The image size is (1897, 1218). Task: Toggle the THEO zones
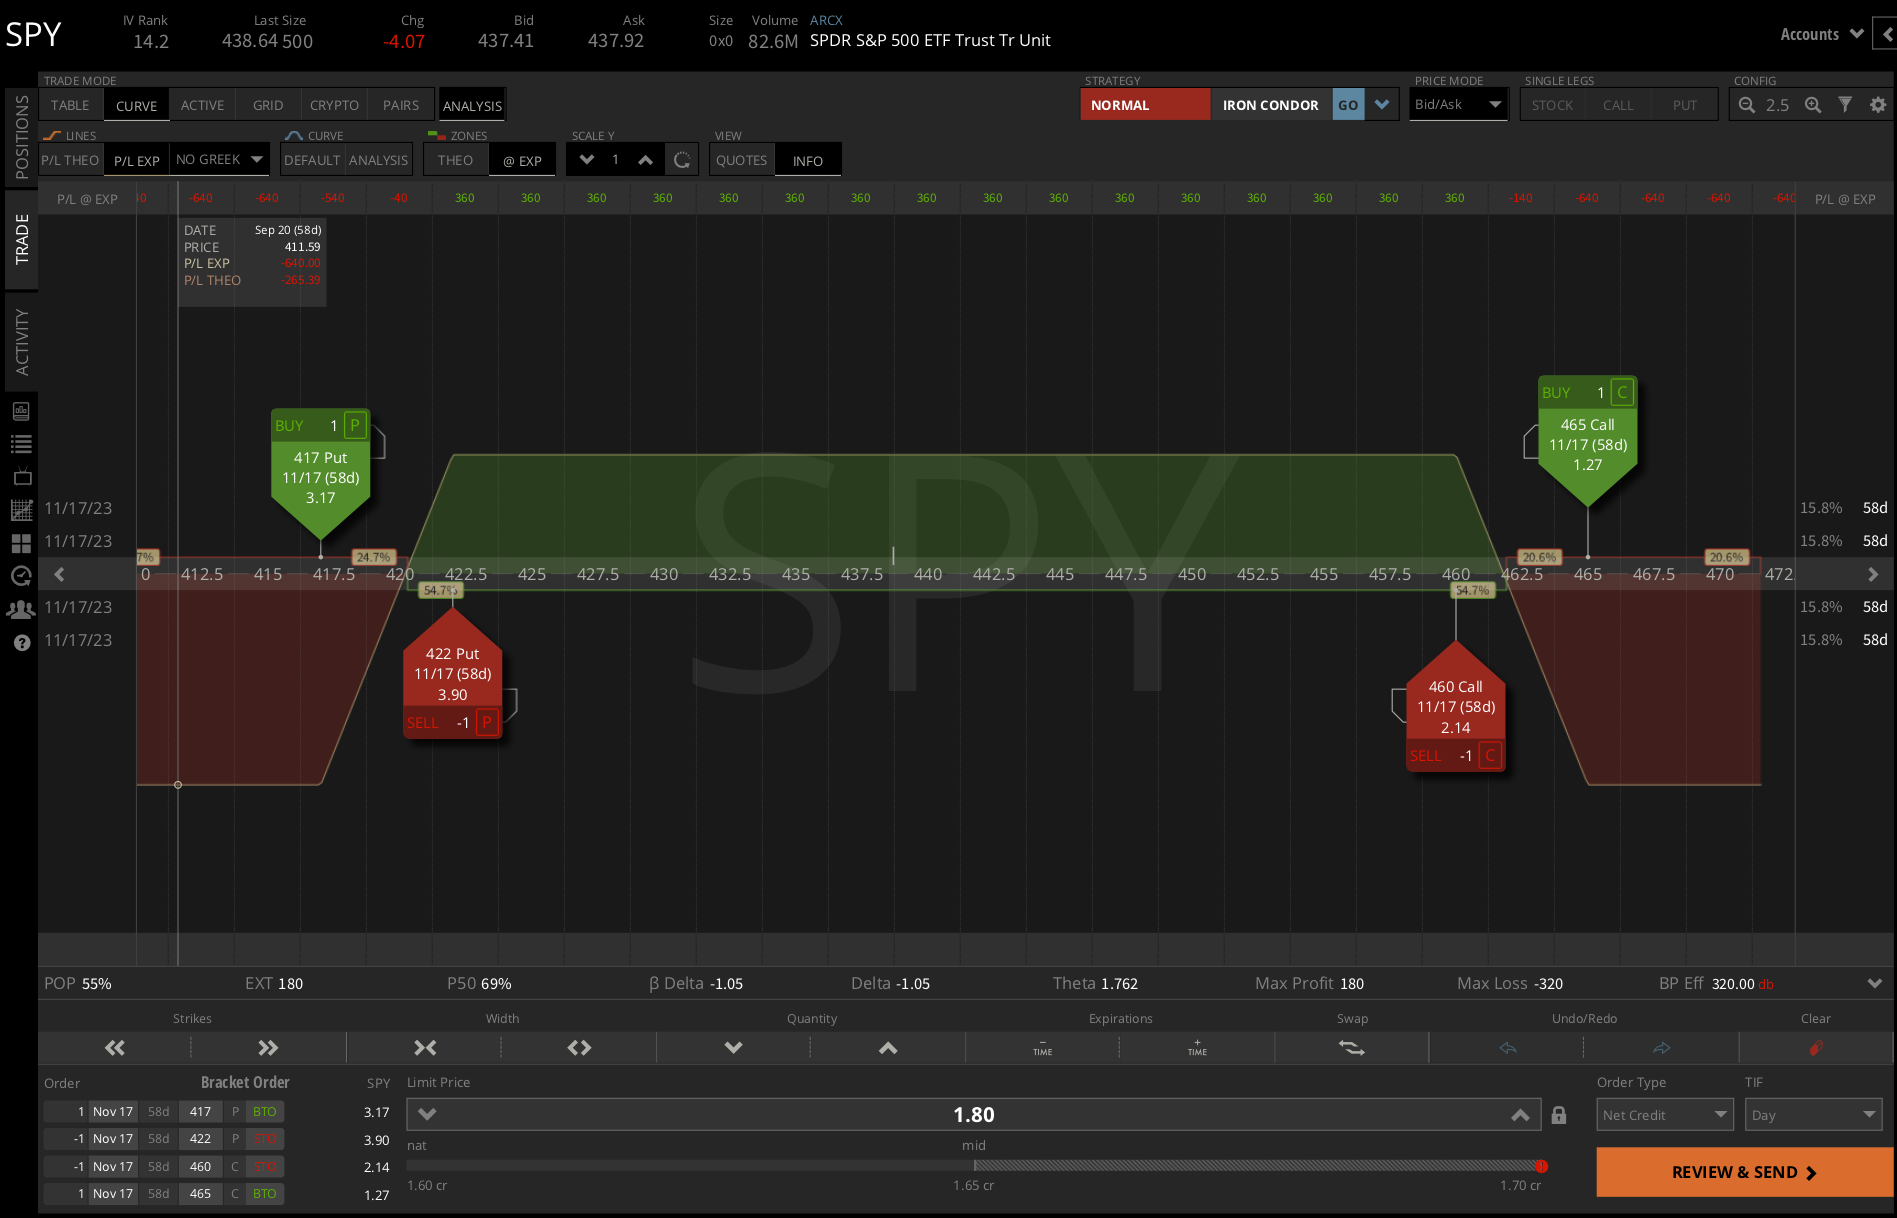click(x=455, y=160)
